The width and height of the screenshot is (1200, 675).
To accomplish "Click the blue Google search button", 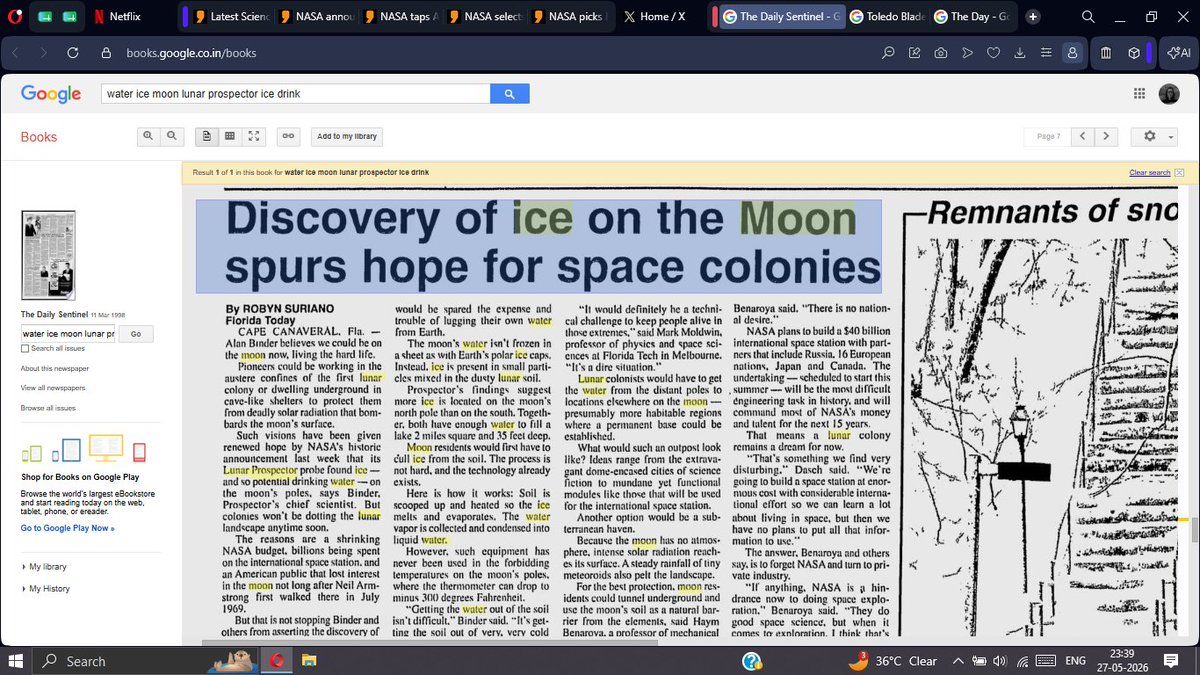I will (x=509, y=94).
